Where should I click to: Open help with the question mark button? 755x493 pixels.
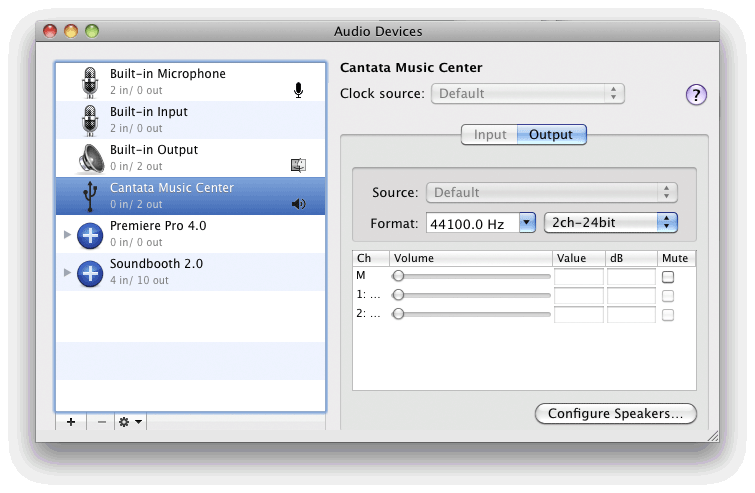696,95
